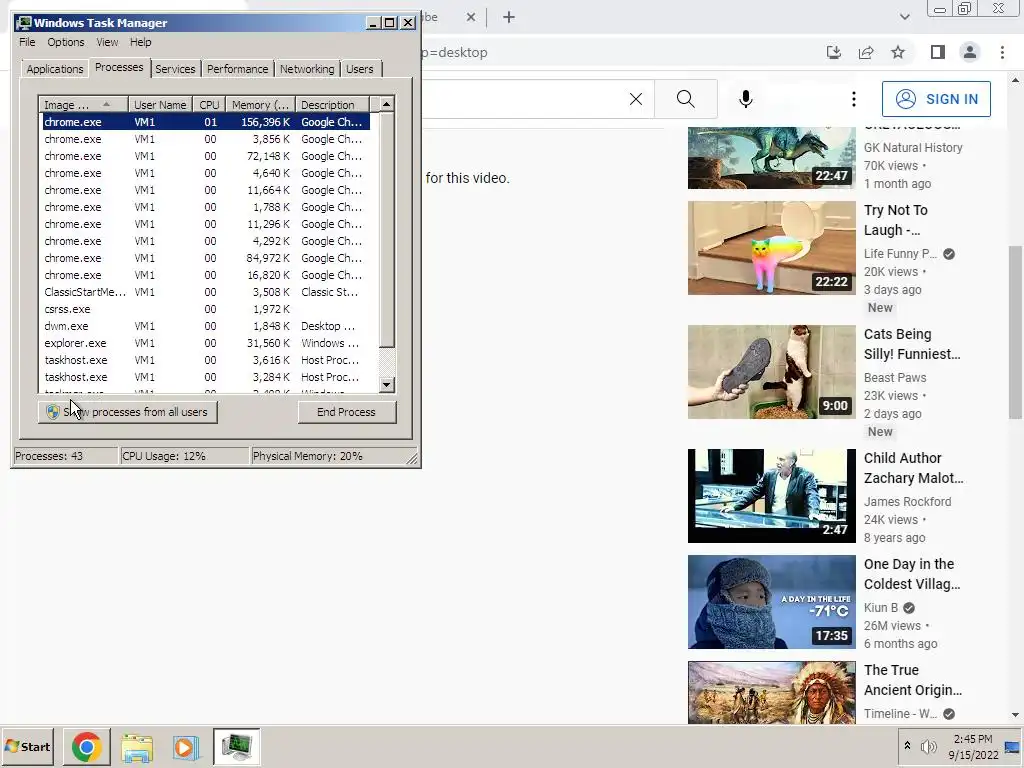
Task: Open Child Author Zachary Malot video title
Action: click(913, 468)
